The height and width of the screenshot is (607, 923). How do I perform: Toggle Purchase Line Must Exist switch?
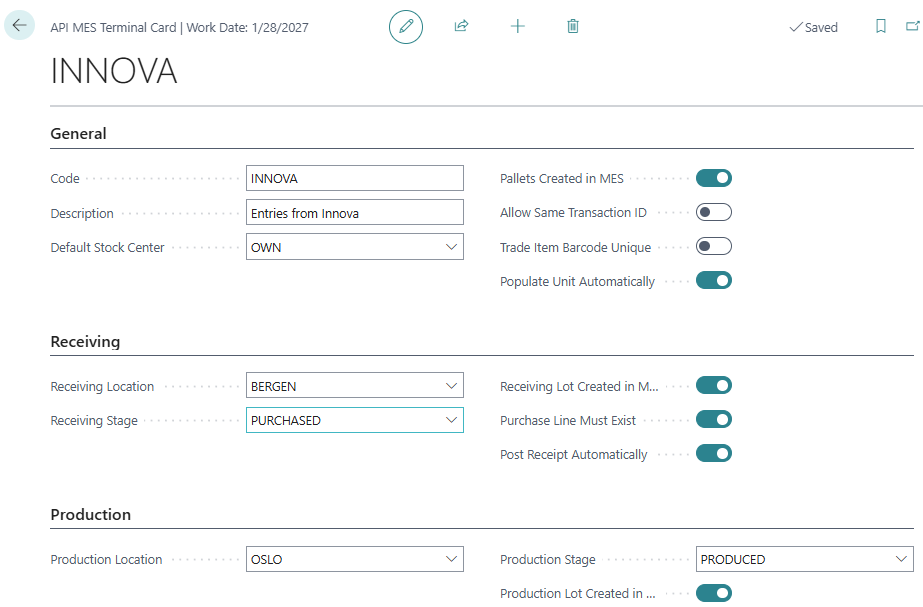(713, 419)
